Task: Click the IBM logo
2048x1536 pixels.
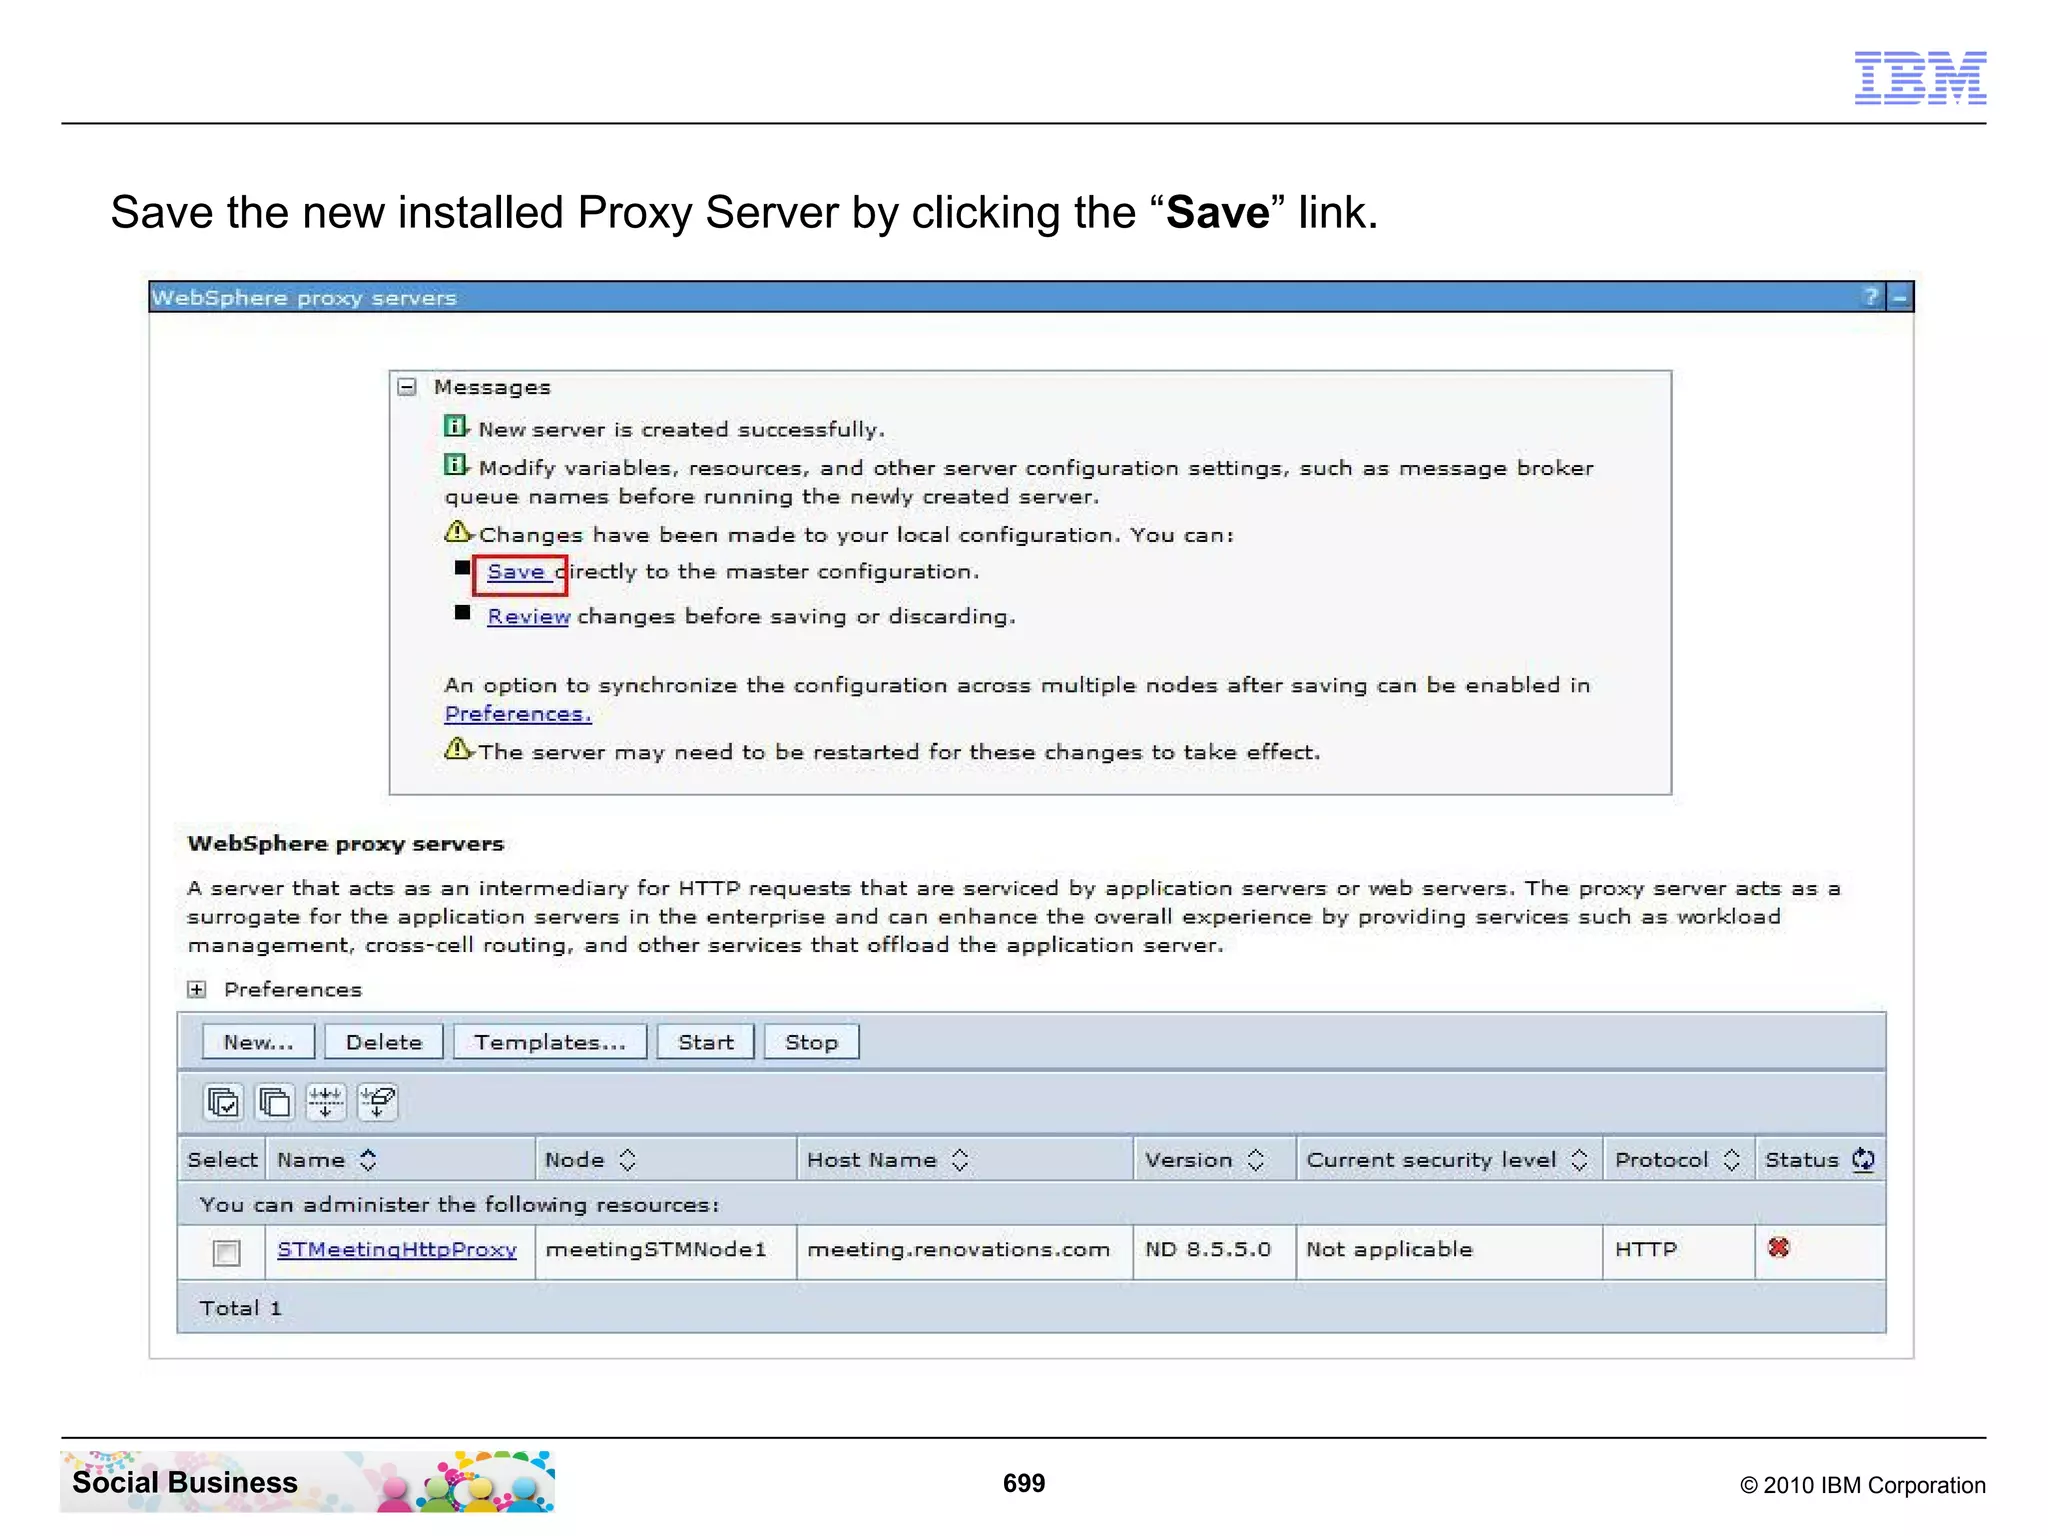Action: 1920,77
